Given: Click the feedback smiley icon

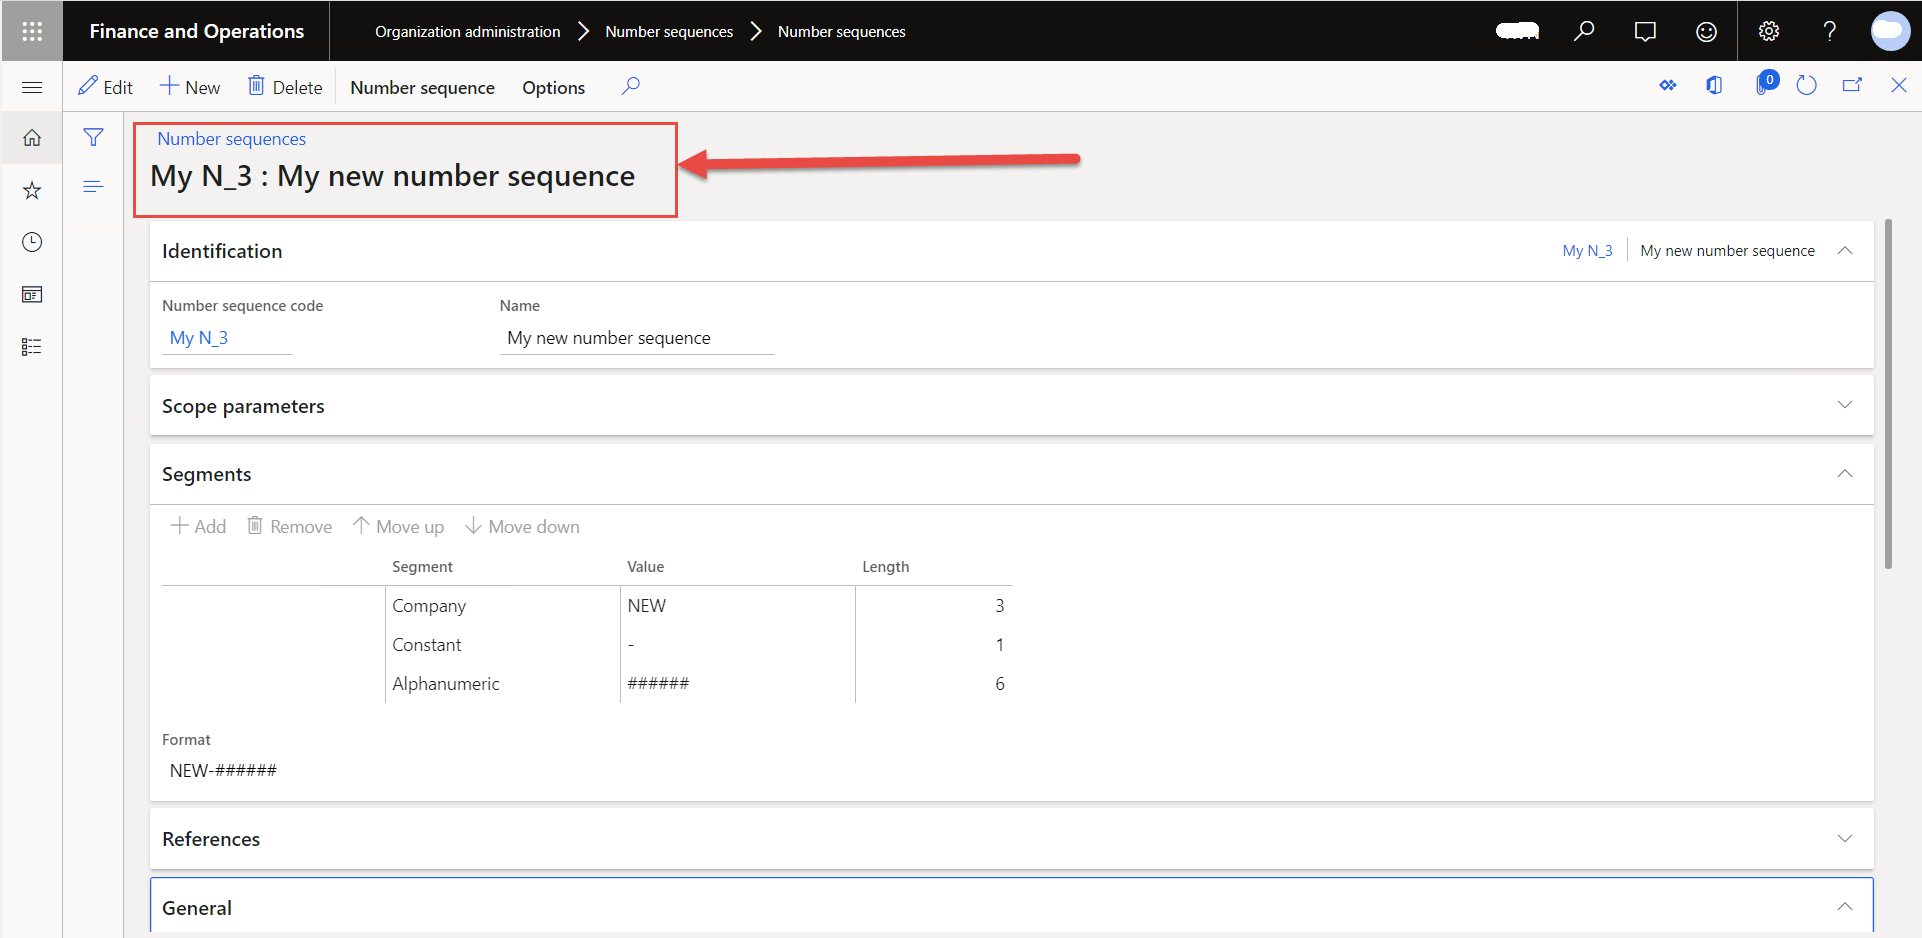Looking at the screenshot, I should click(1706, 31).
